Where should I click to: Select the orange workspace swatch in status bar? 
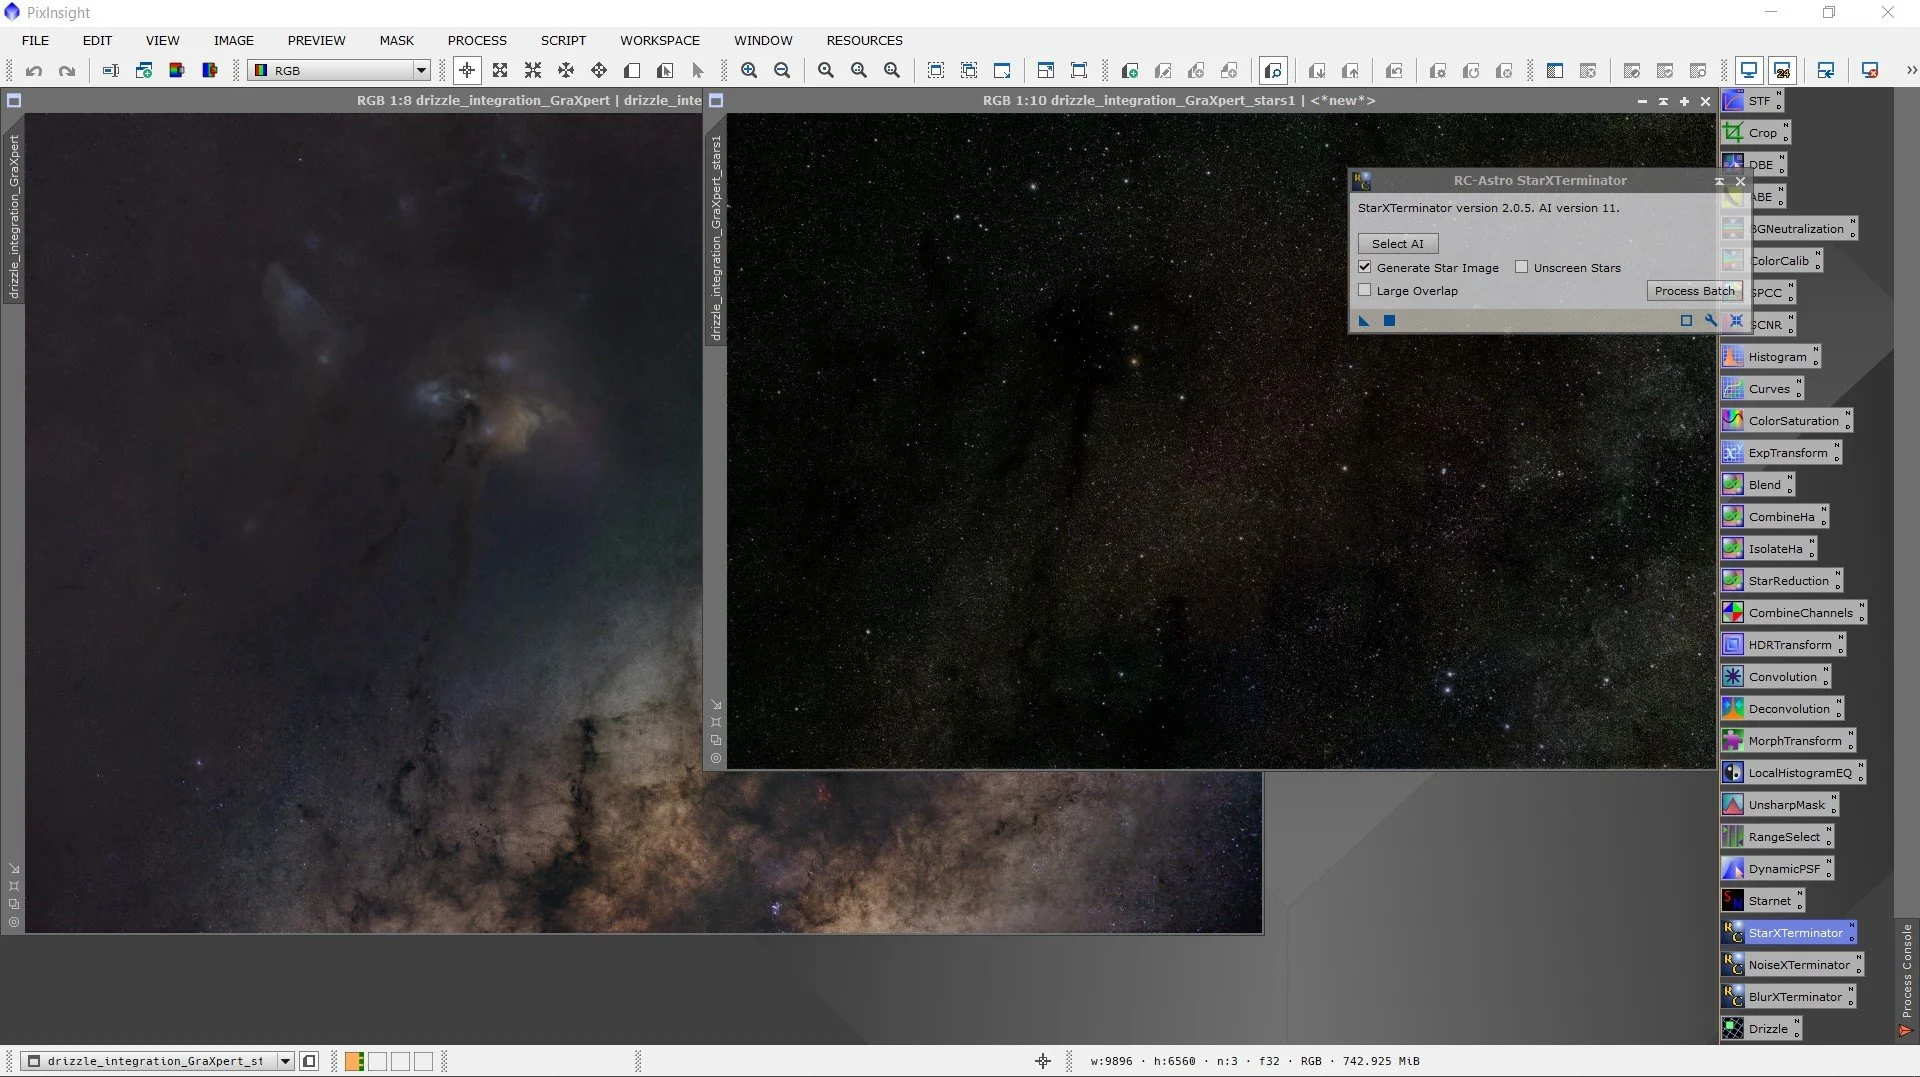coord(354,1061)
